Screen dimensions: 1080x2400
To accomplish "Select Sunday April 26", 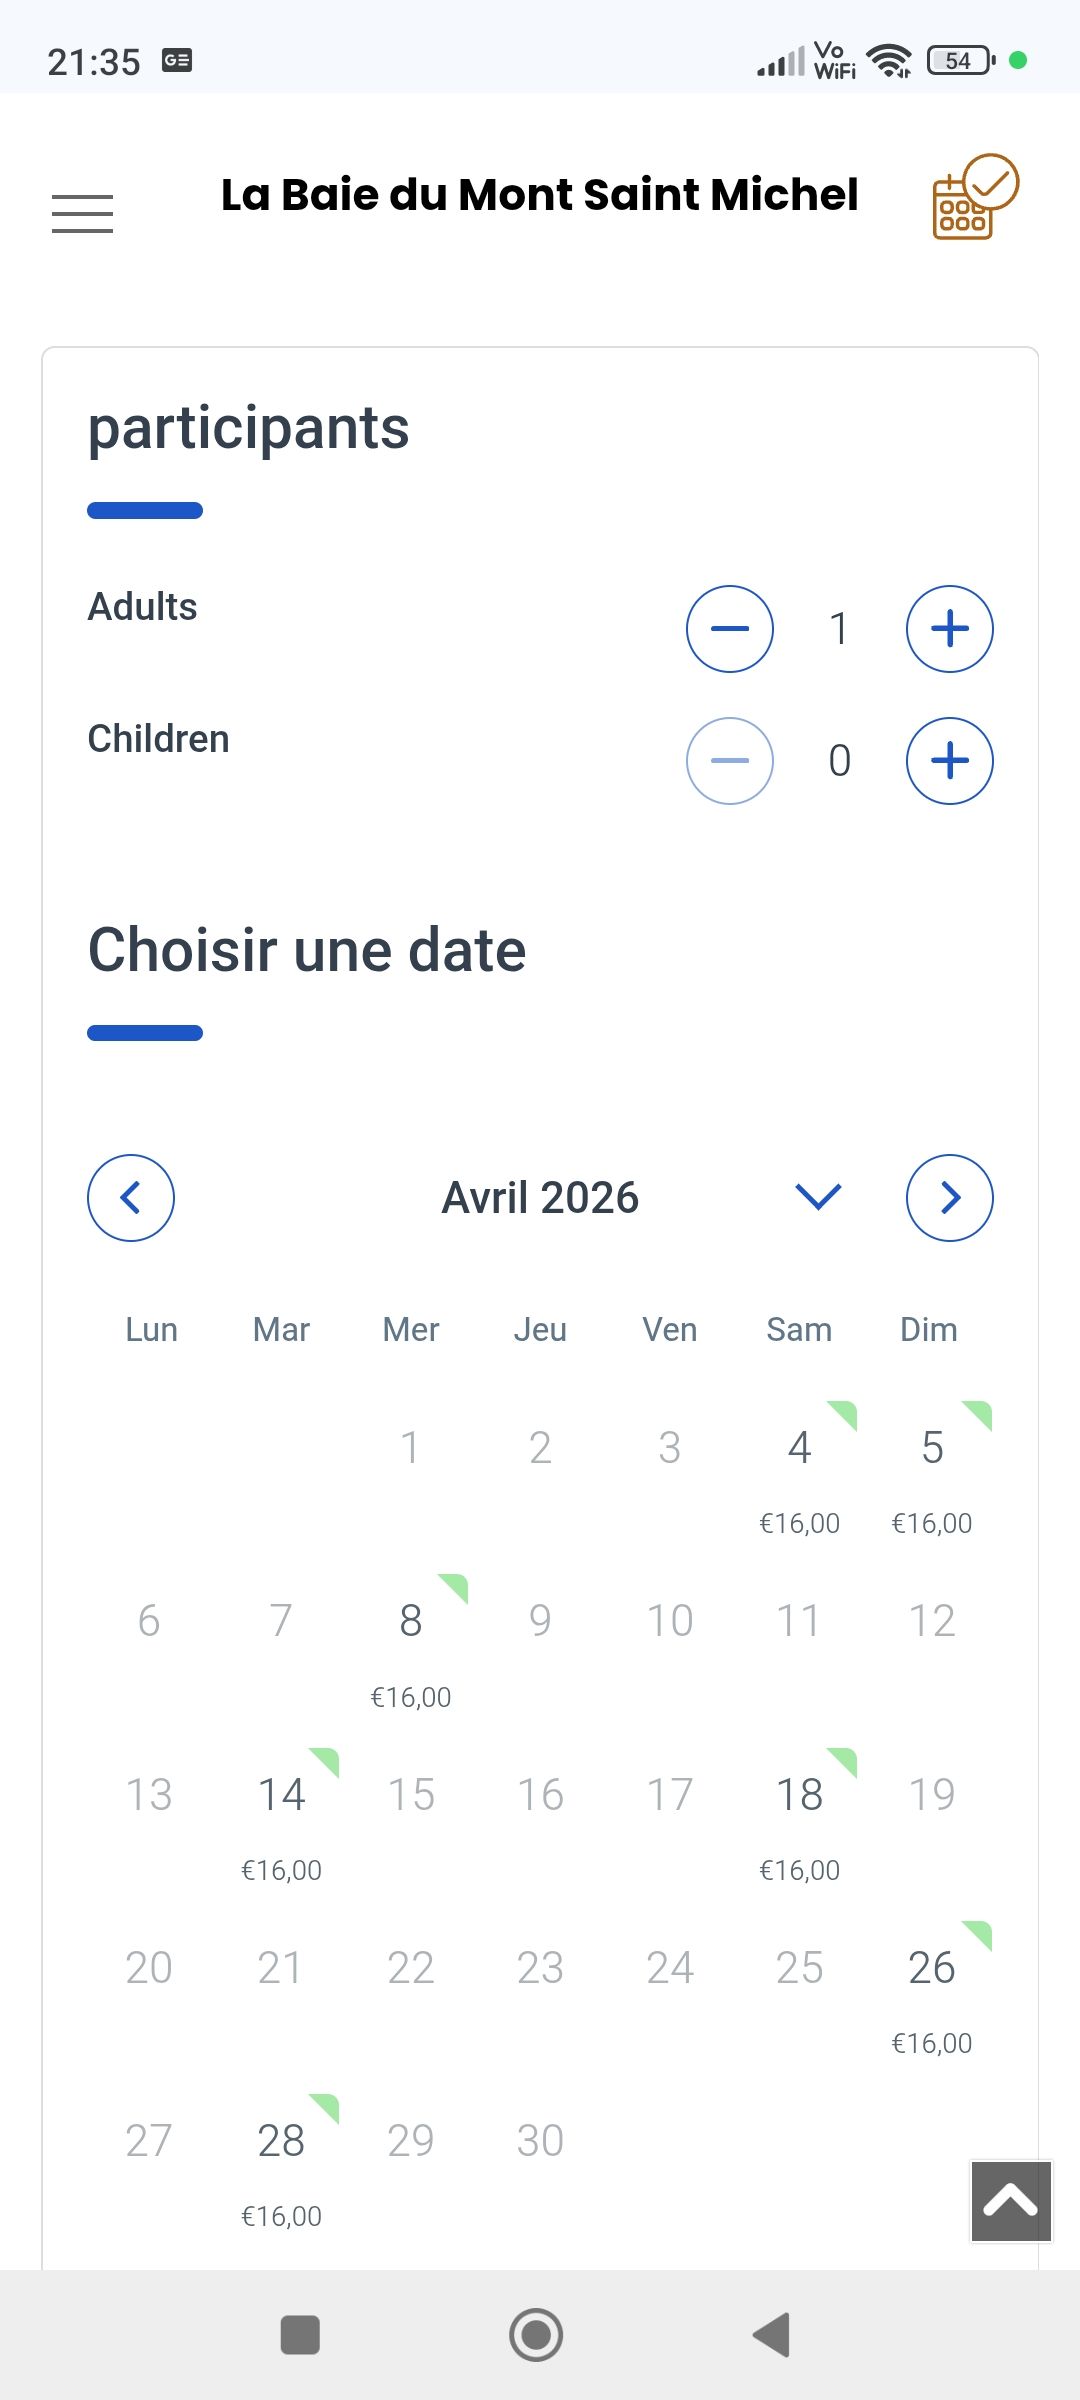I will coord(932,1990).
